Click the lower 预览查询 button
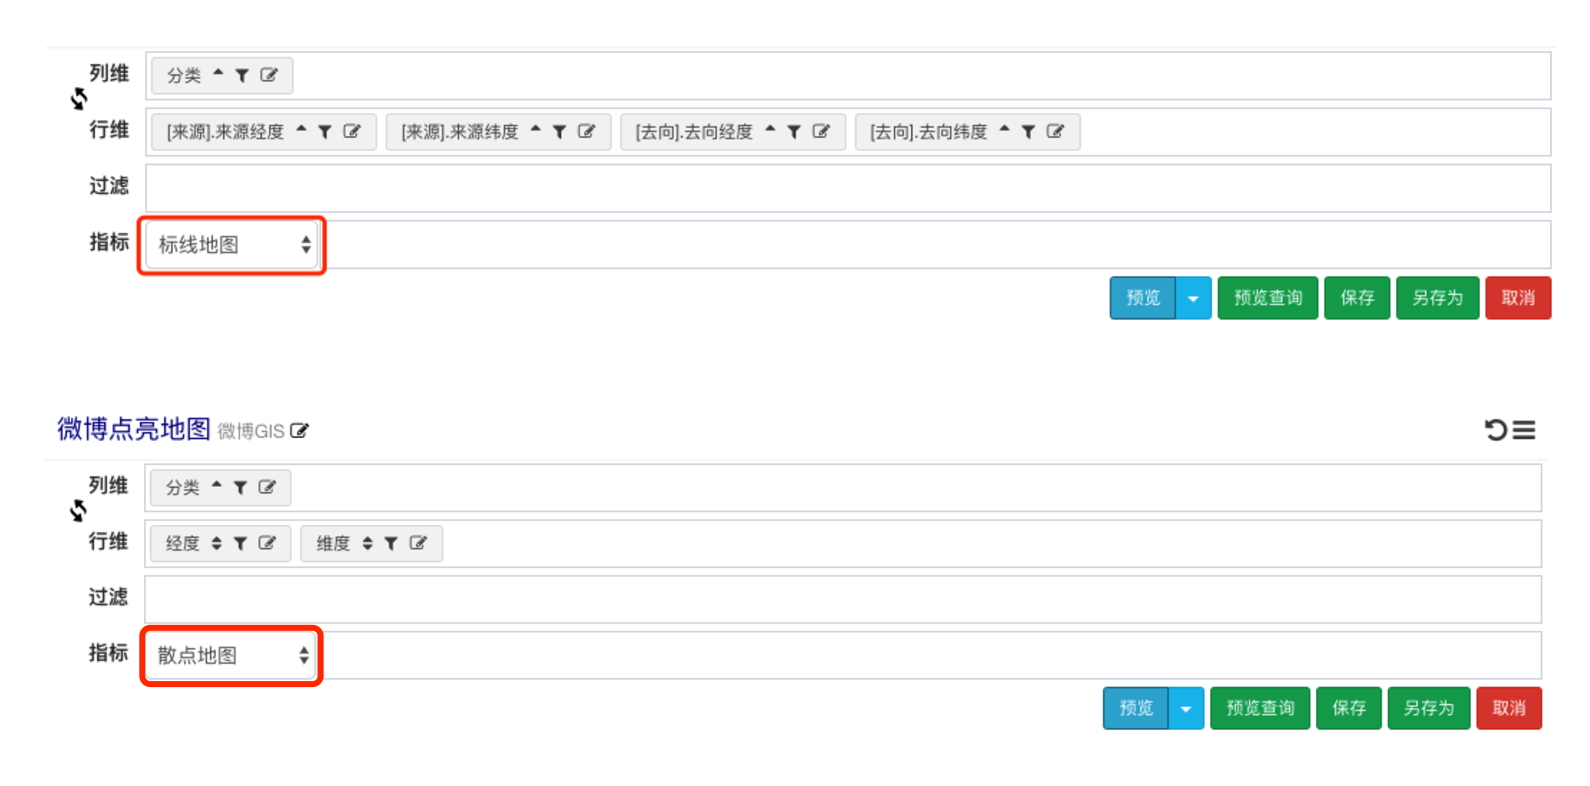Viewport: 1590px width, 786px height. 1259,709
